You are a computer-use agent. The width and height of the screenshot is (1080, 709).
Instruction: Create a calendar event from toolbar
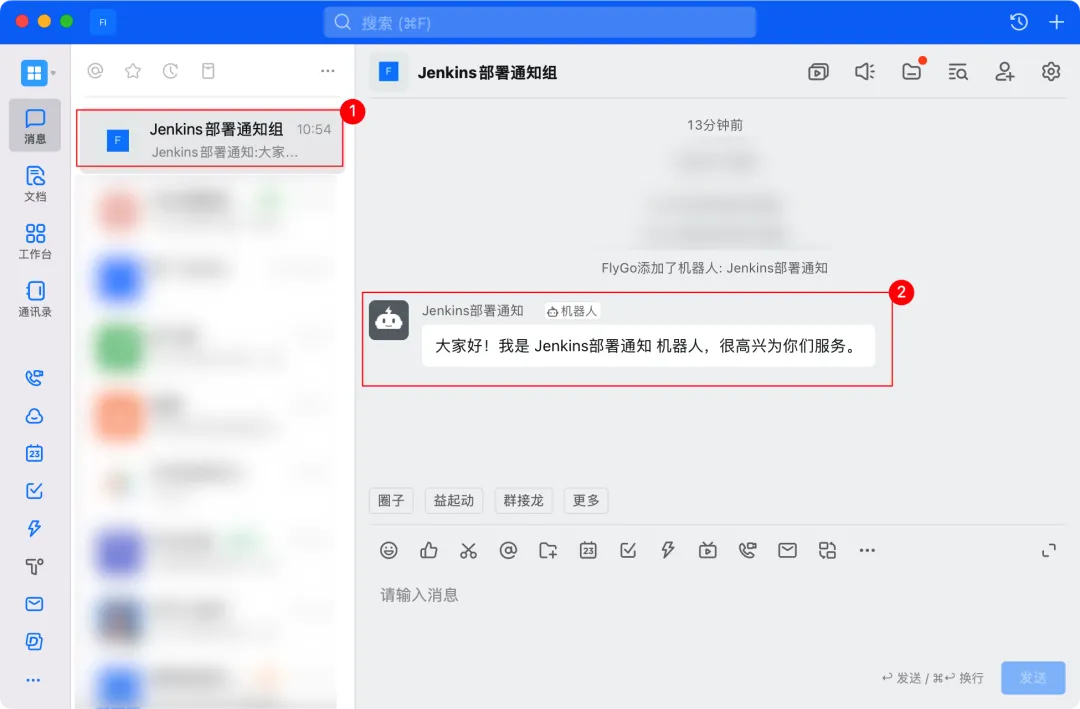click(x=588, y=550)
